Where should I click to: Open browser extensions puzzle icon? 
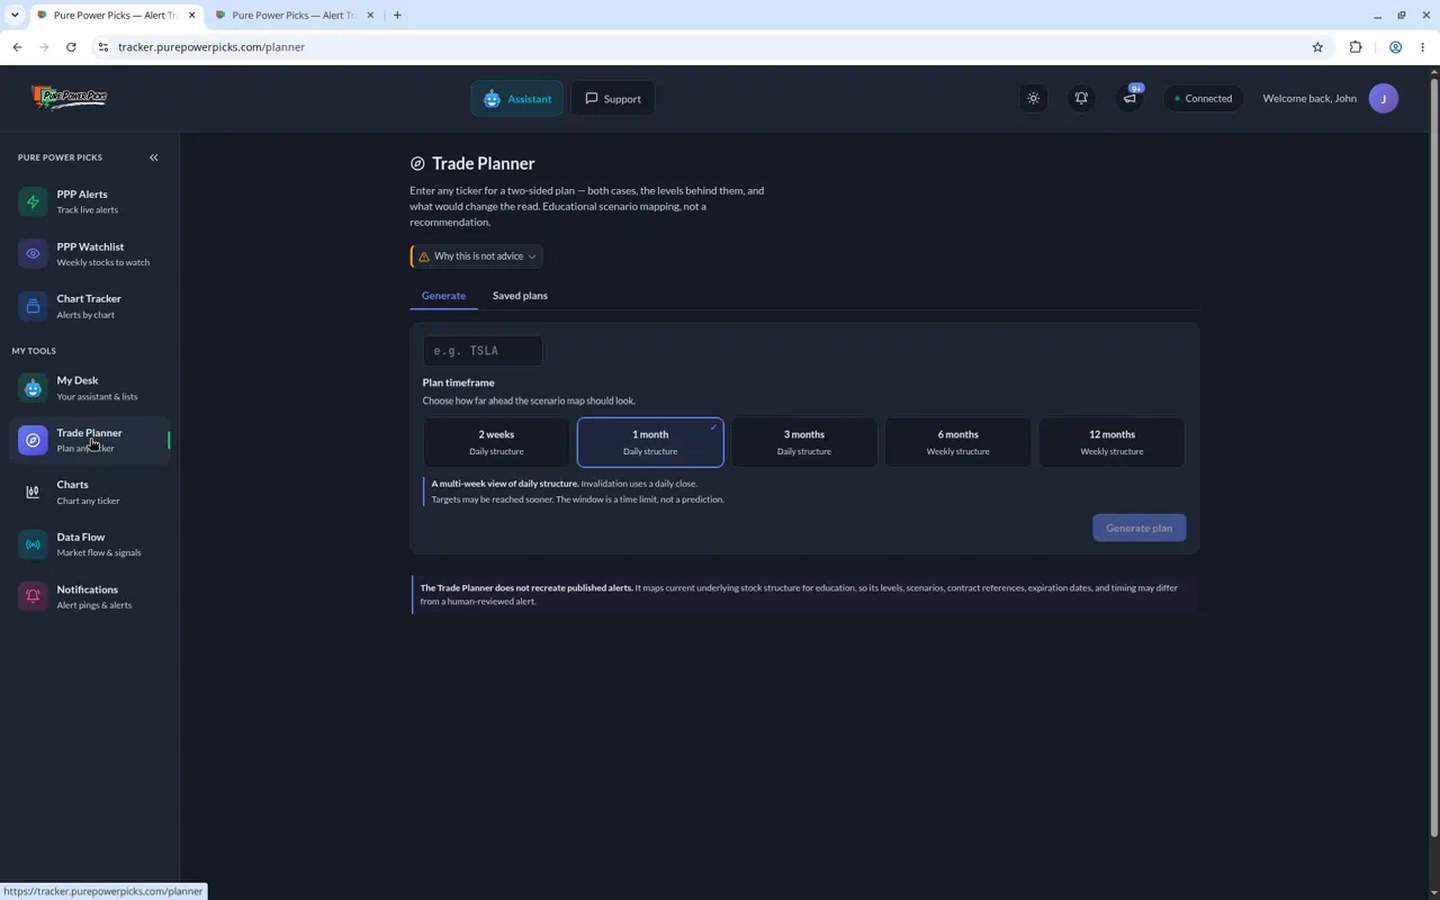click(1356, 47)
